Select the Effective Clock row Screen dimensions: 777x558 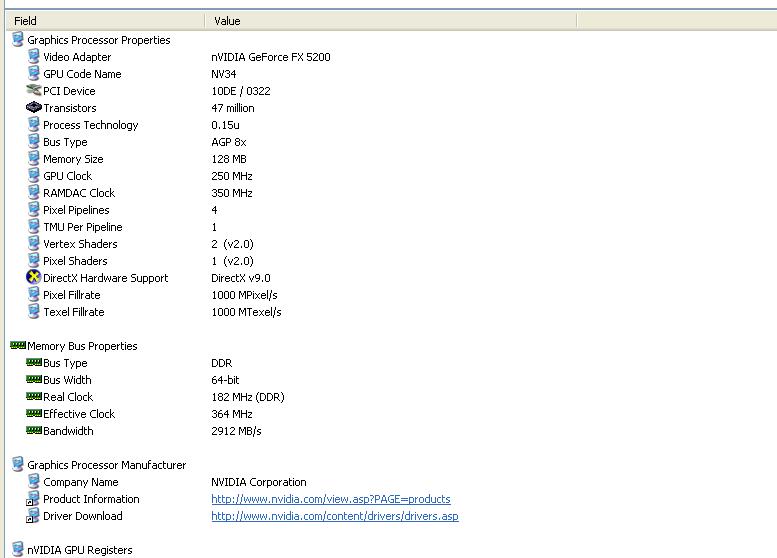79,414
